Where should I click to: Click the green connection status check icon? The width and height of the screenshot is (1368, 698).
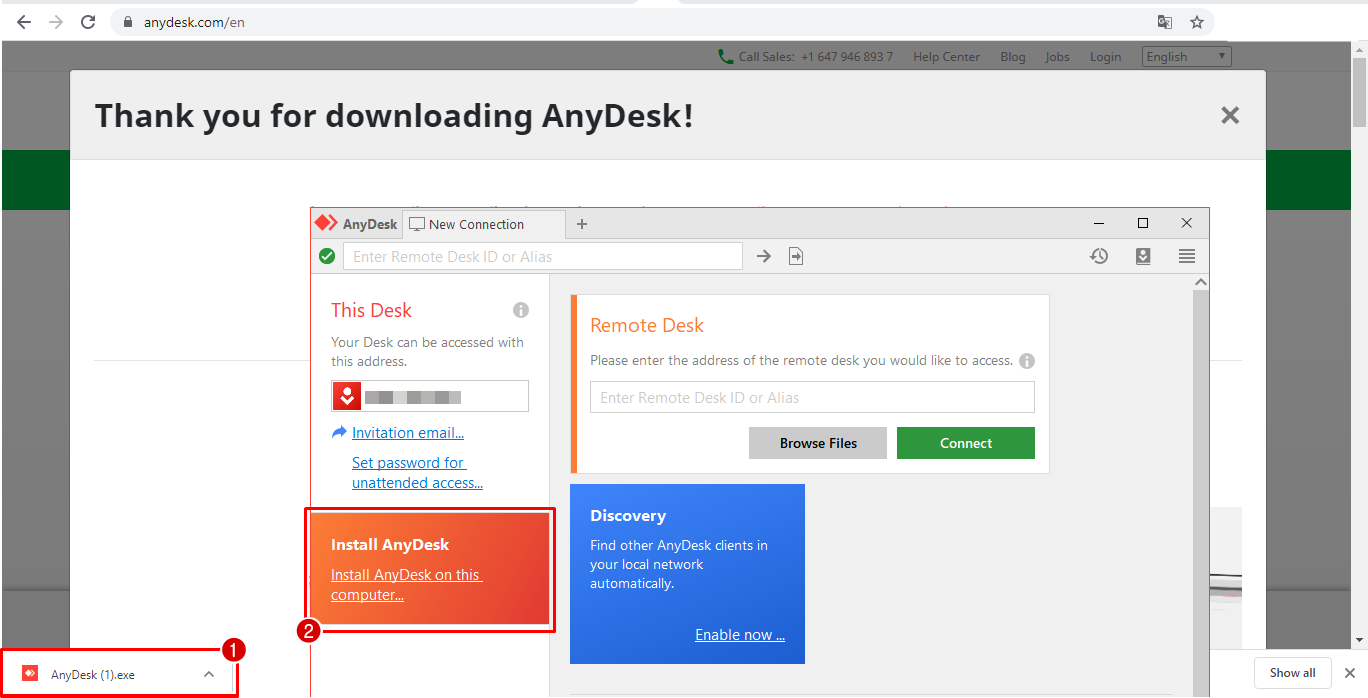point(327,257)
